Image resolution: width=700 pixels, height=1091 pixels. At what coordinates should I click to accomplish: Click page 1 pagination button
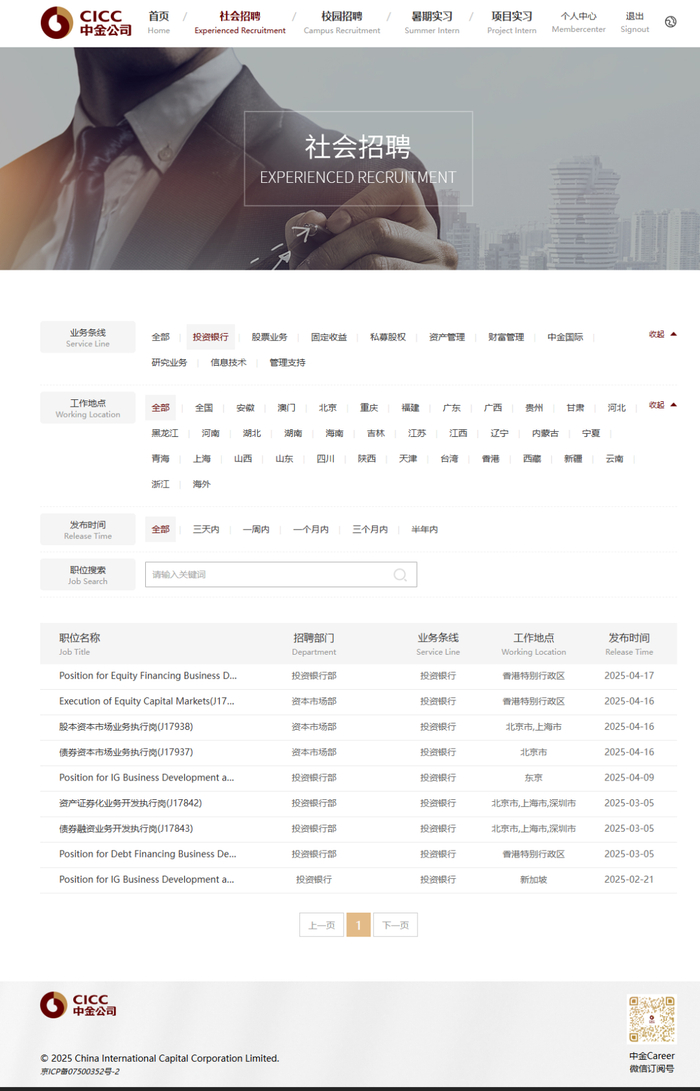coord(358,925)
